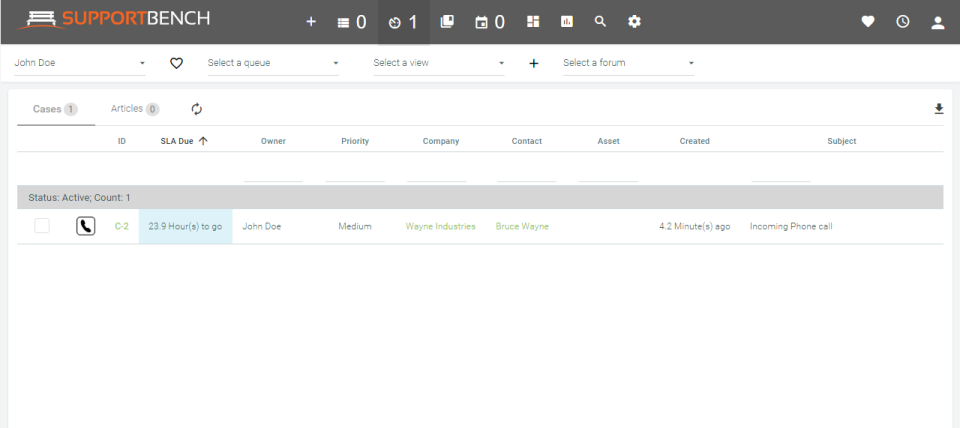The height and width of the screenshot is (428, 960).
Task: Click the '23.9 Hour(s) to go' SLA cell
Action: click(186, 227)
